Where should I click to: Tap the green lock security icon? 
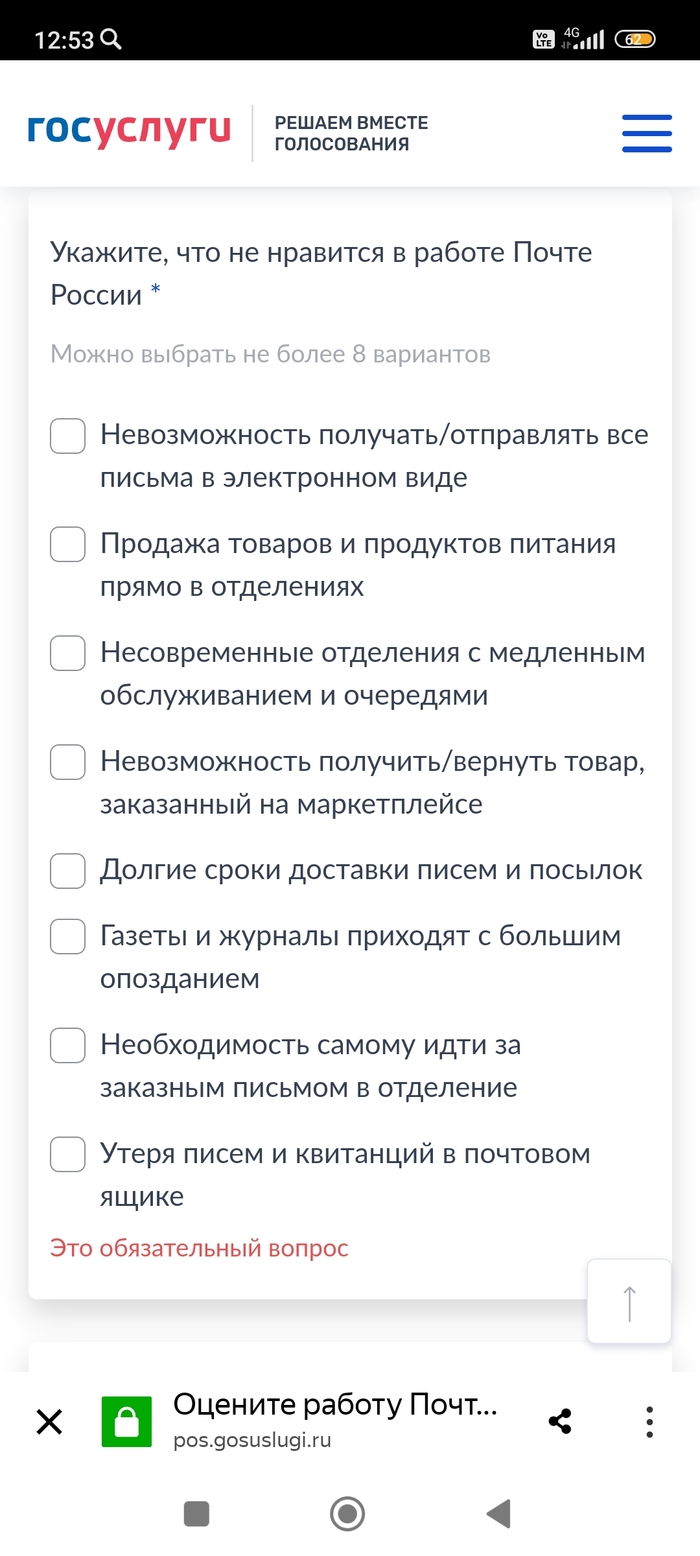point(126,1422)
